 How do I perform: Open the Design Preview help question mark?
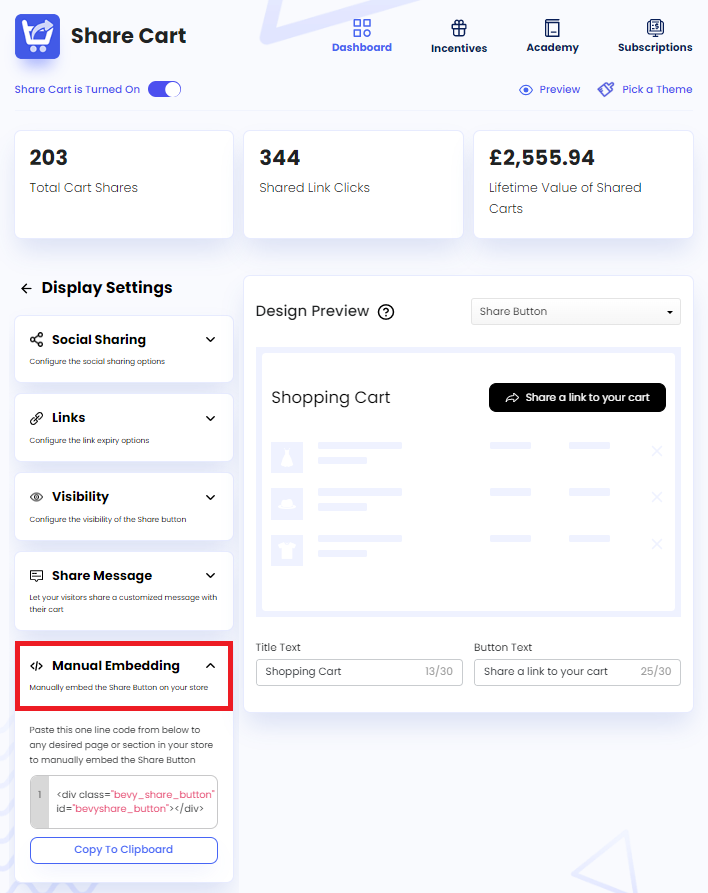pyautogui.click(x=386, y=312)
